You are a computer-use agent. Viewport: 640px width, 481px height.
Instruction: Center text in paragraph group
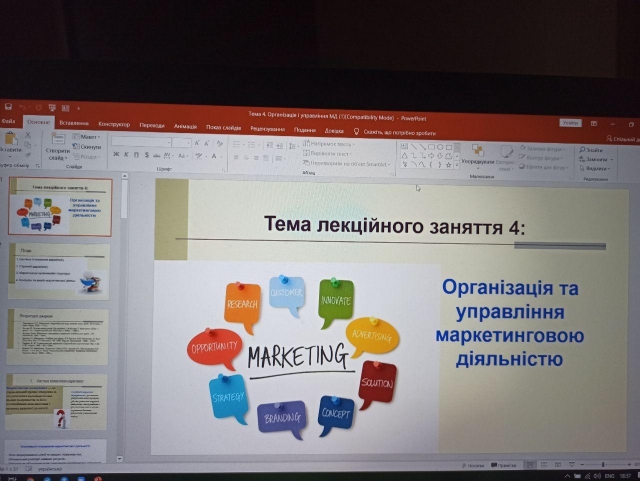pos(246,157)
